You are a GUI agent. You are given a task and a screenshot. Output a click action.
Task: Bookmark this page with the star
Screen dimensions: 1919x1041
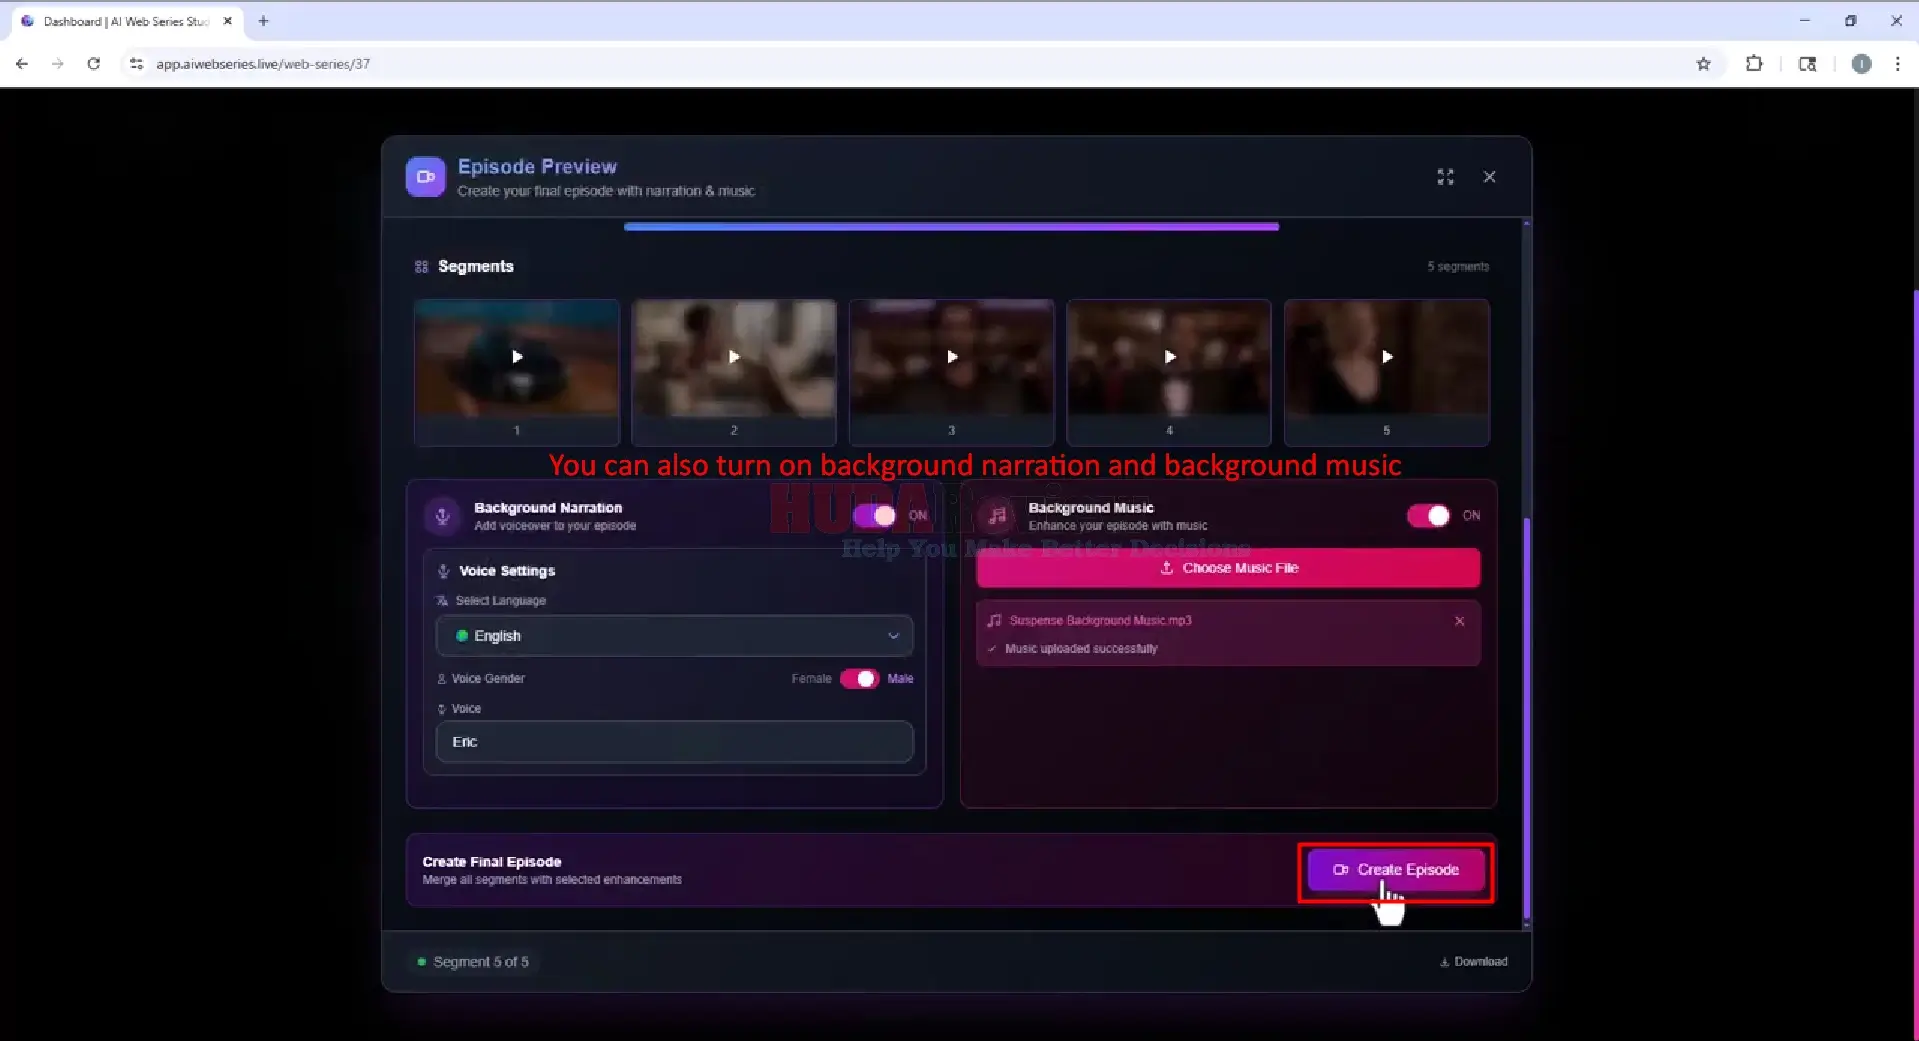coord(1704,64)
